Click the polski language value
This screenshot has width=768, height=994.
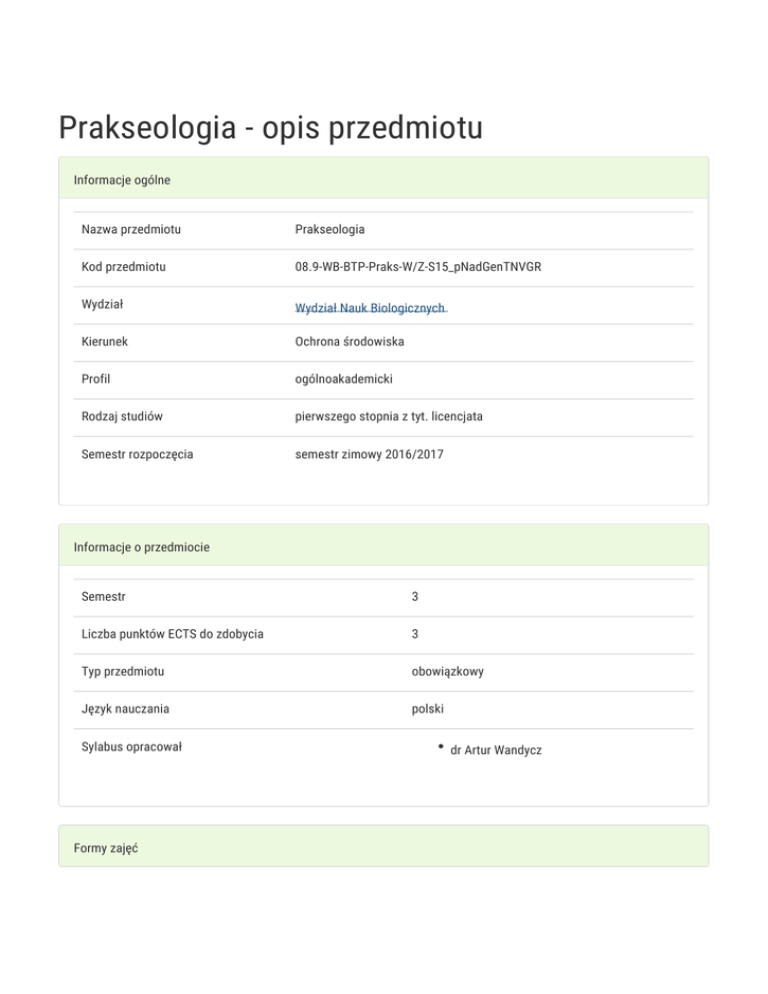428,709
